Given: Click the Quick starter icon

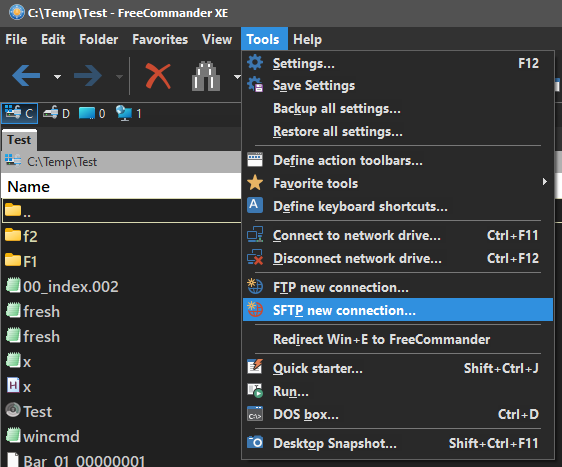Looking at the screenshot, I should click(x=255, y=367).
